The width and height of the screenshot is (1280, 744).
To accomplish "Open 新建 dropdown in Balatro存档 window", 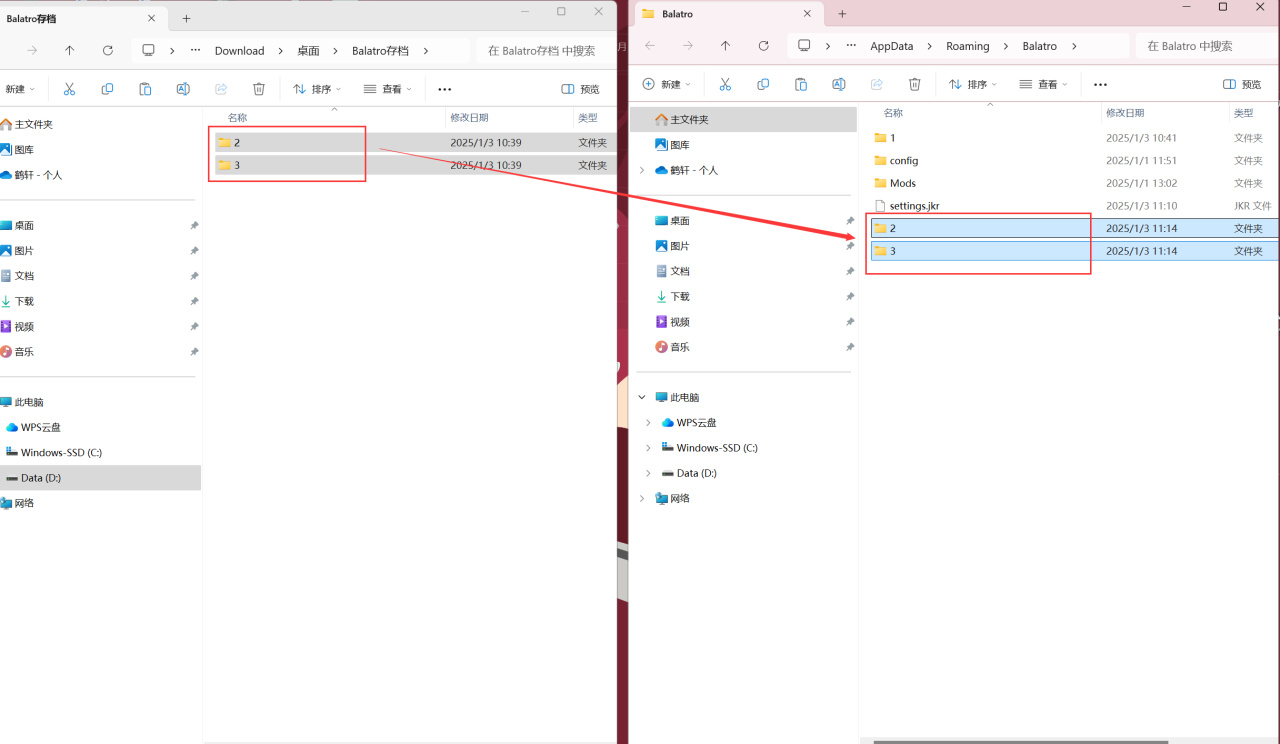I will 20,89.
